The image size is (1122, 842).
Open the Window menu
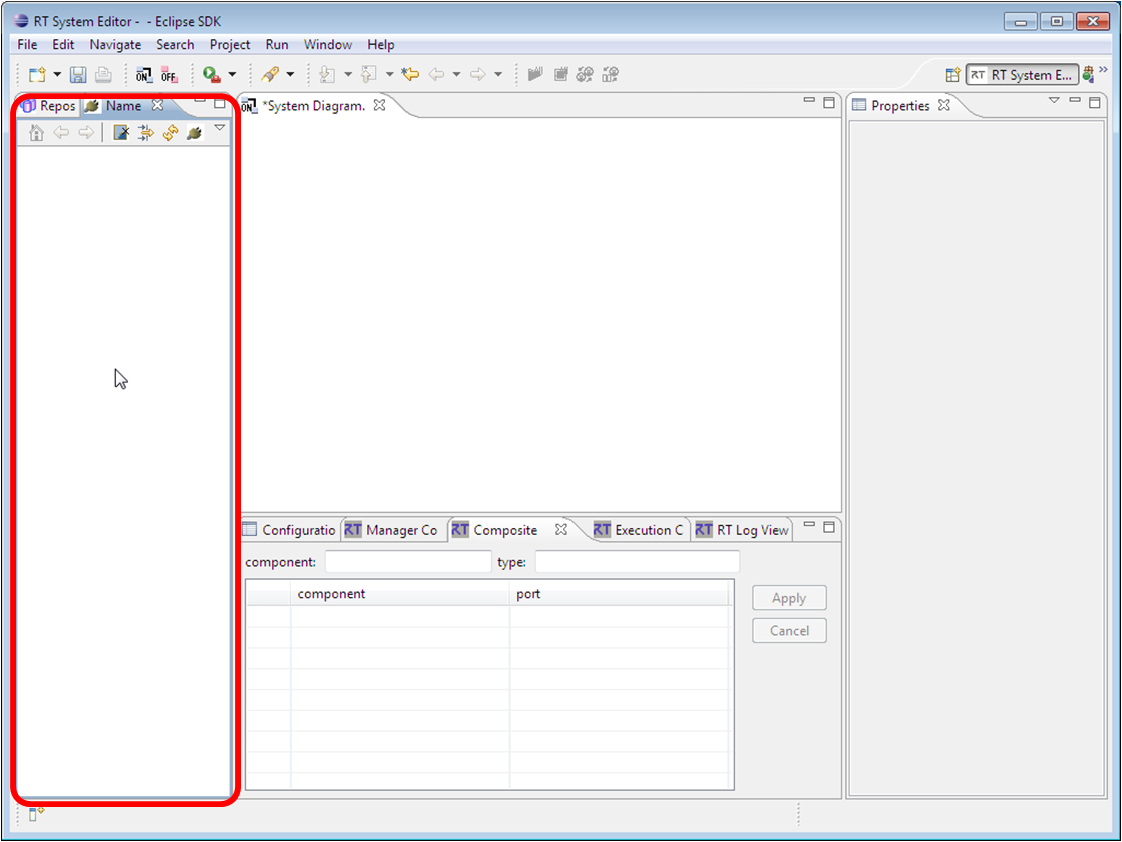tap(328, 44)
